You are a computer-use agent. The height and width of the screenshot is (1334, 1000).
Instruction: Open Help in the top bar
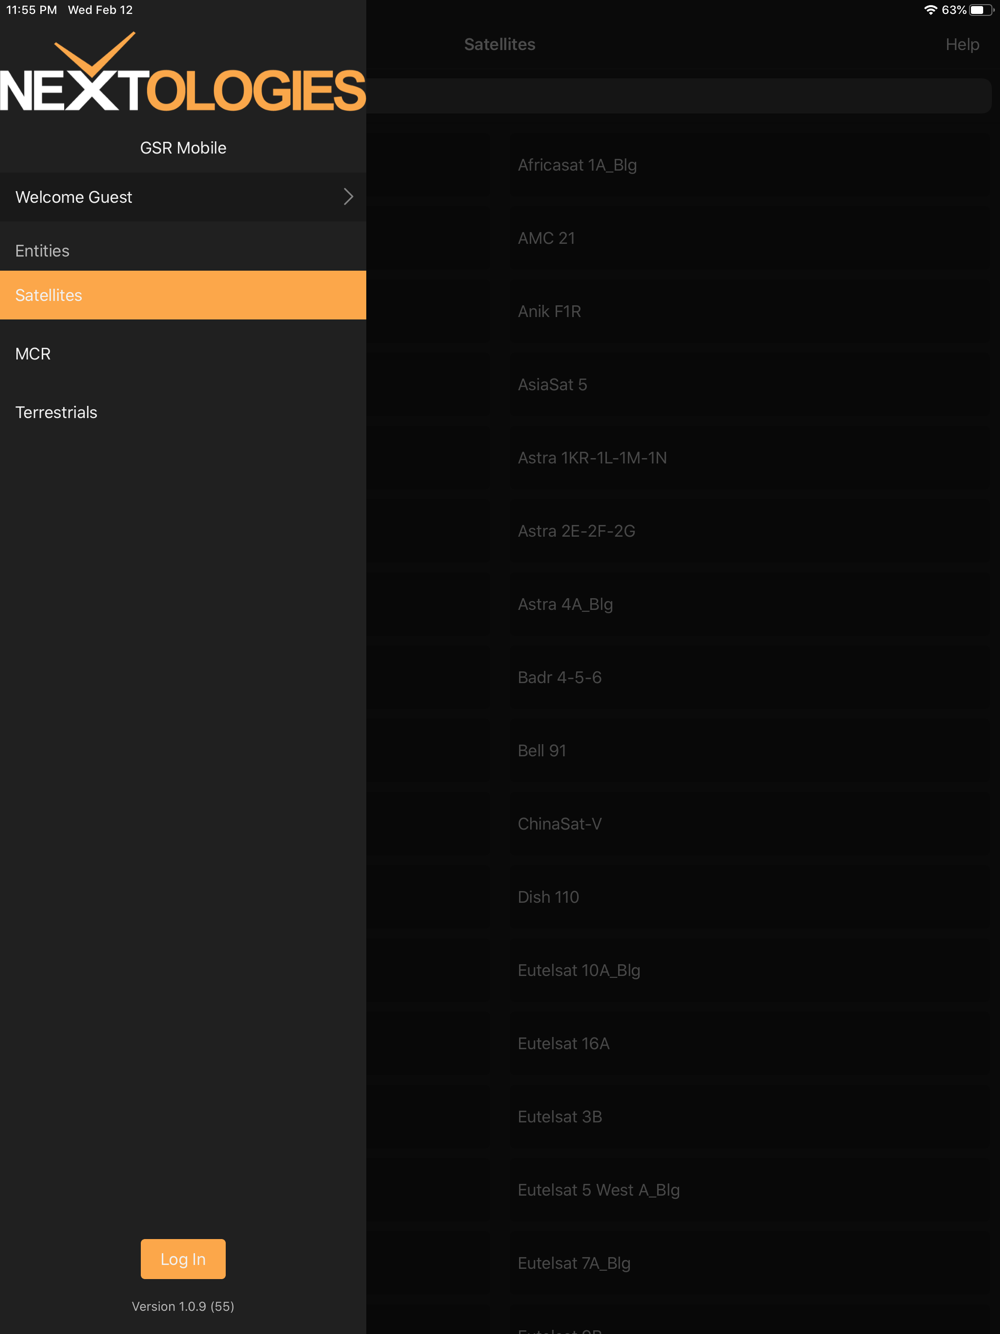point(962,44)
